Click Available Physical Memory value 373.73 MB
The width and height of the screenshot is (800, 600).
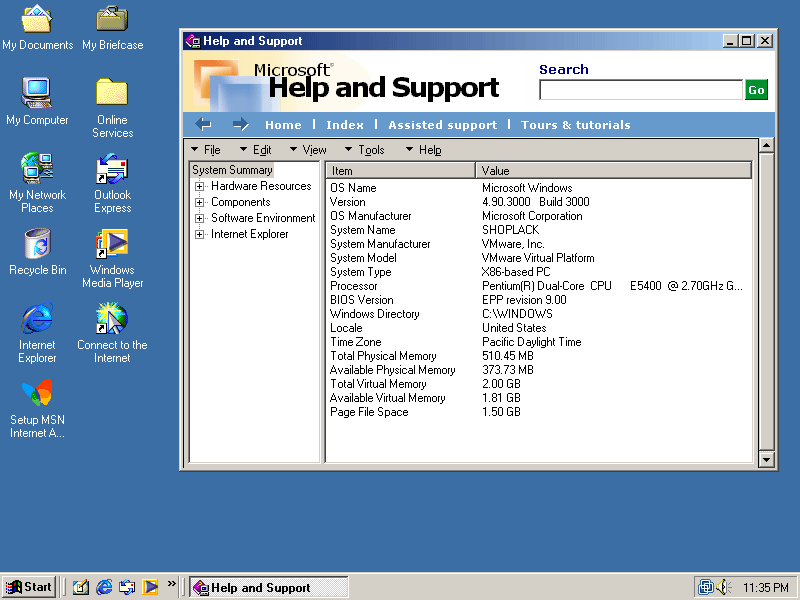508,369
